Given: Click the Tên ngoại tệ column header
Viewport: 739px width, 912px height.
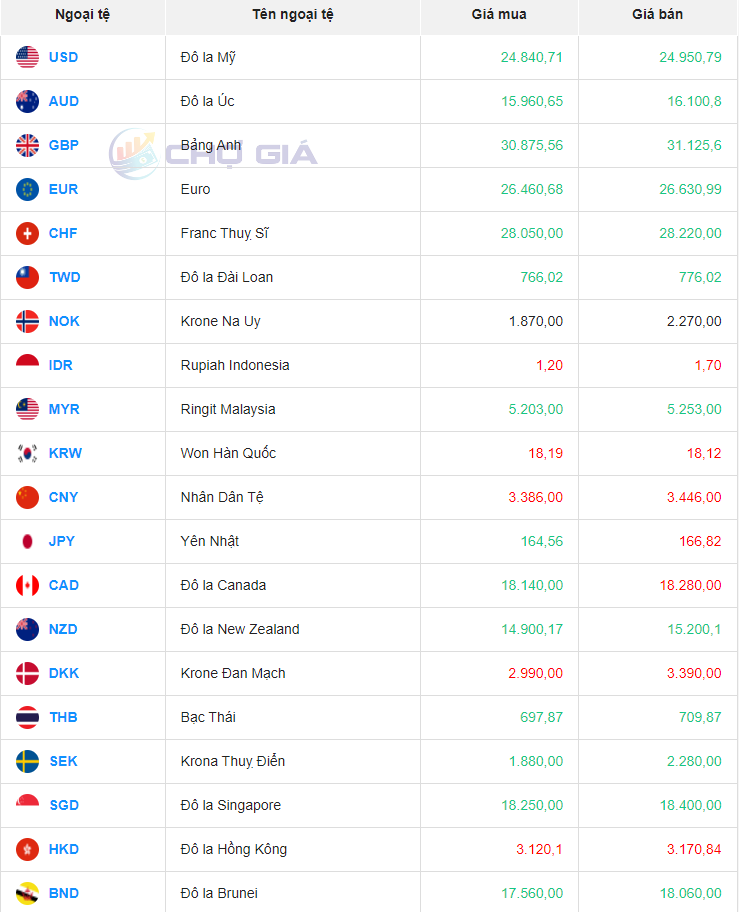Looking at the screenshot, I should [293, 15].
